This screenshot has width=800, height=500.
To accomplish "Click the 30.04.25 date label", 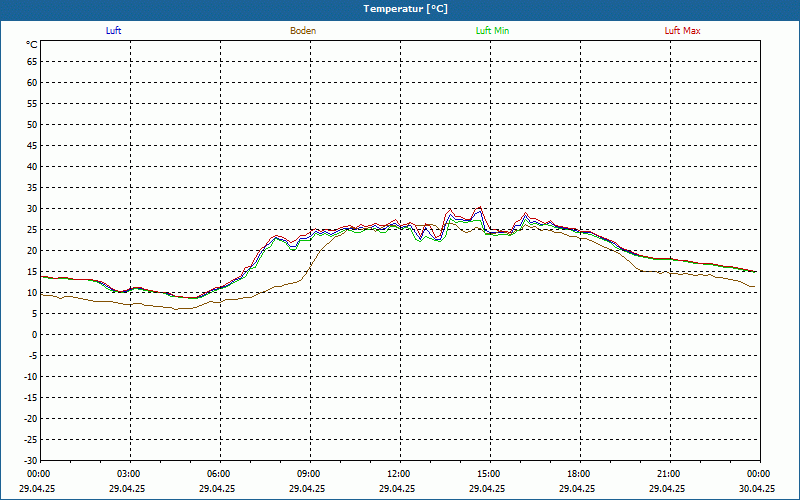I will 757,488.
